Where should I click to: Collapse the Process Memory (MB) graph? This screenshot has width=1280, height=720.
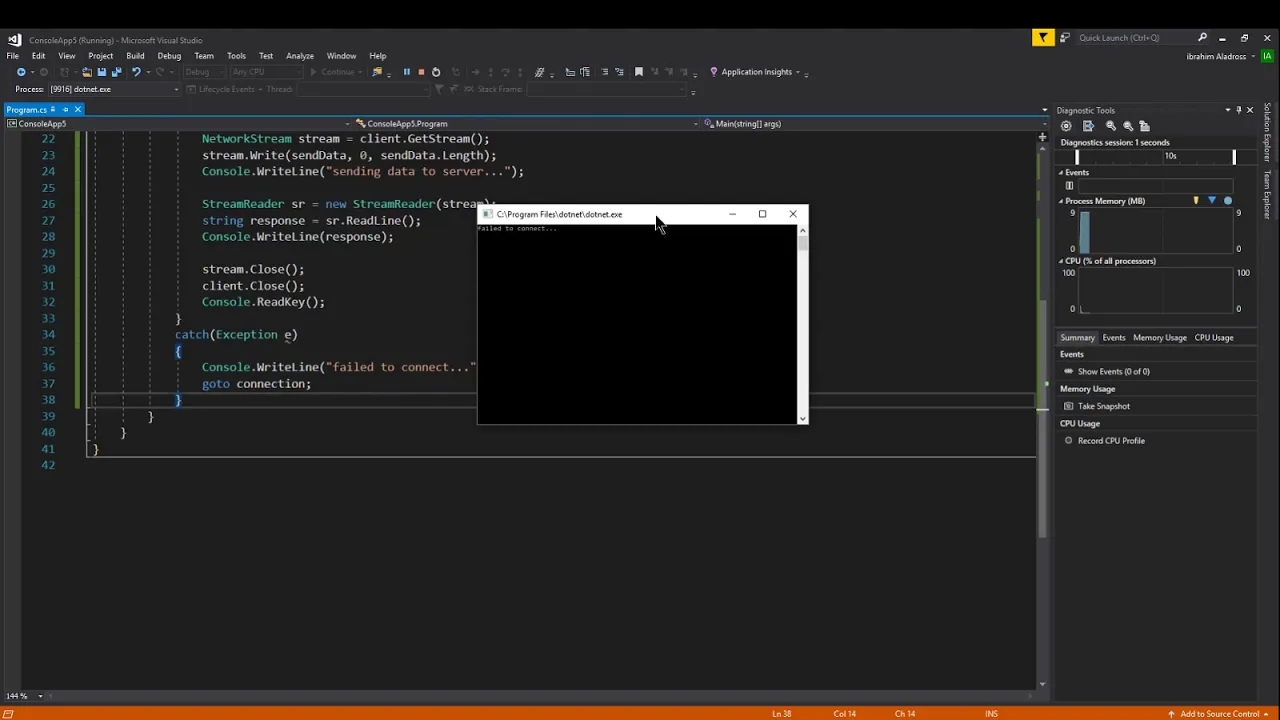click(1062, 201)
